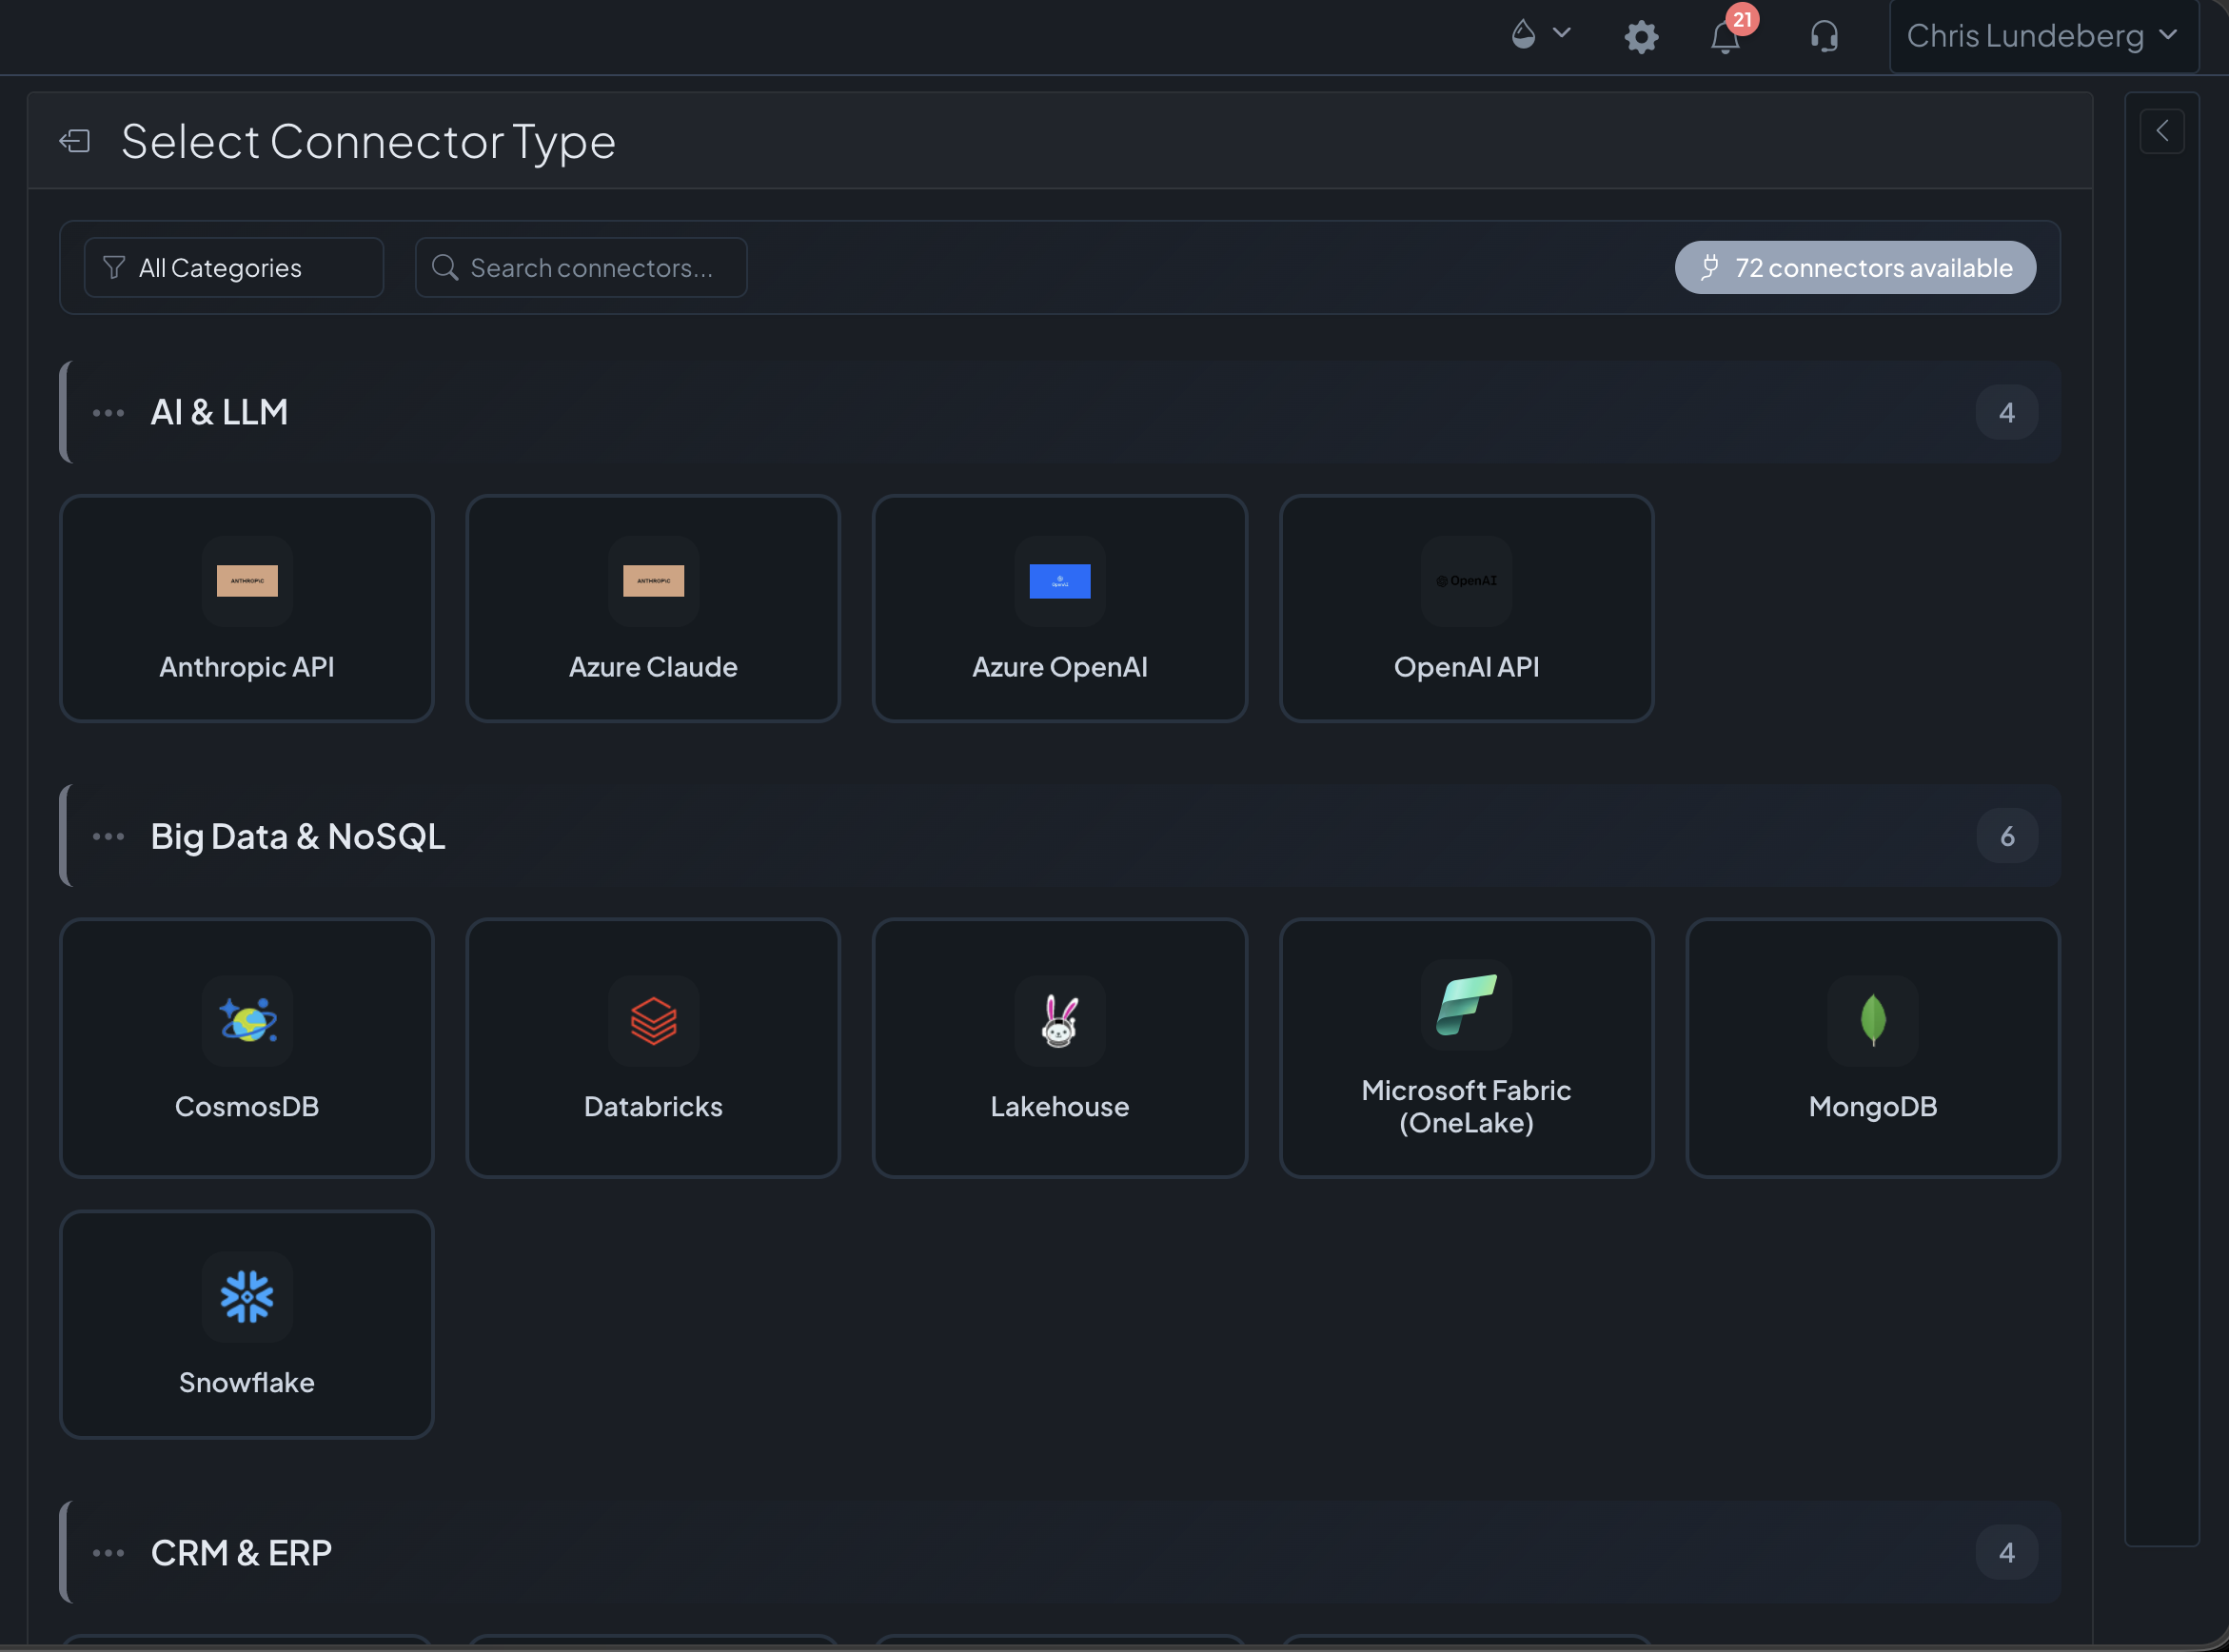Click the Databricks label
The width and height of the screenshot is (2229, 1652).
point(653,1107)
